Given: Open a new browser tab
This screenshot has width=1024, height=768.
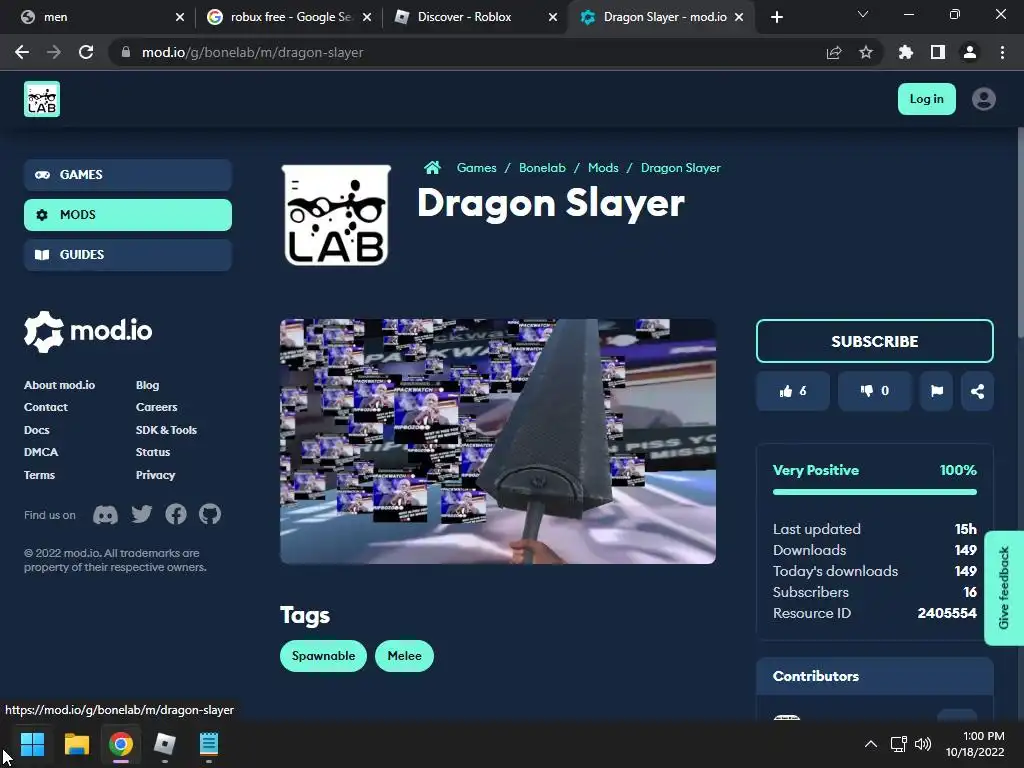Looking at the screenshot, I should [776, 17].
